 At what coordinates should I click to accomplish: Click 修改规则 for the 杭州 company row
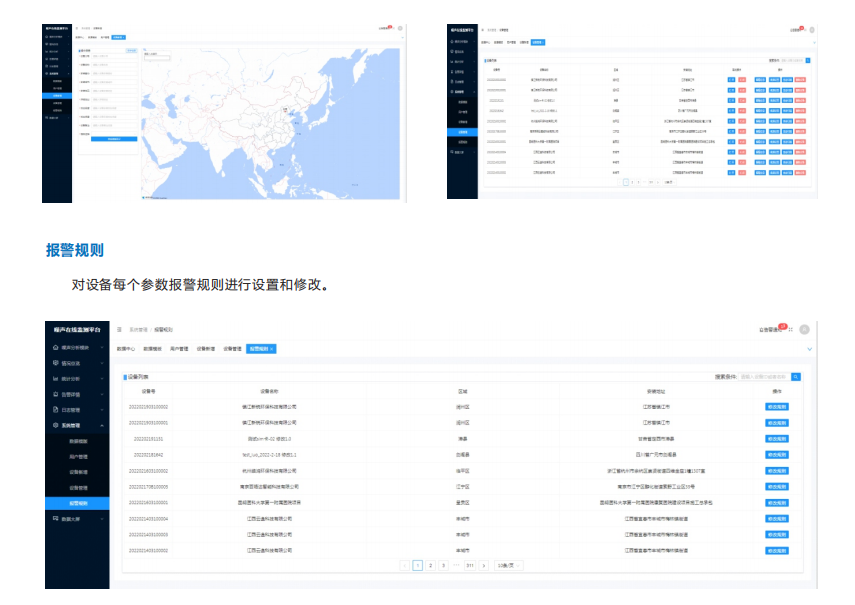pos(776,471)
